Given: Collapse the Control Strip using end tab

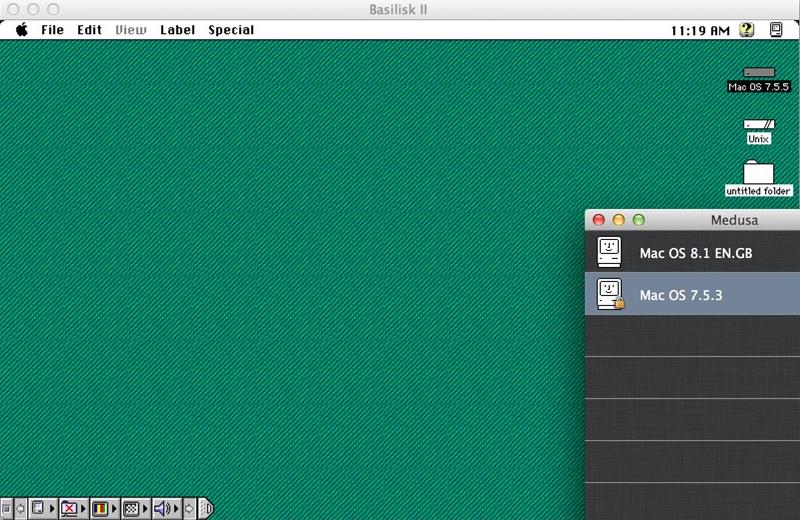Looking at the screenshot, I should 205,509.
